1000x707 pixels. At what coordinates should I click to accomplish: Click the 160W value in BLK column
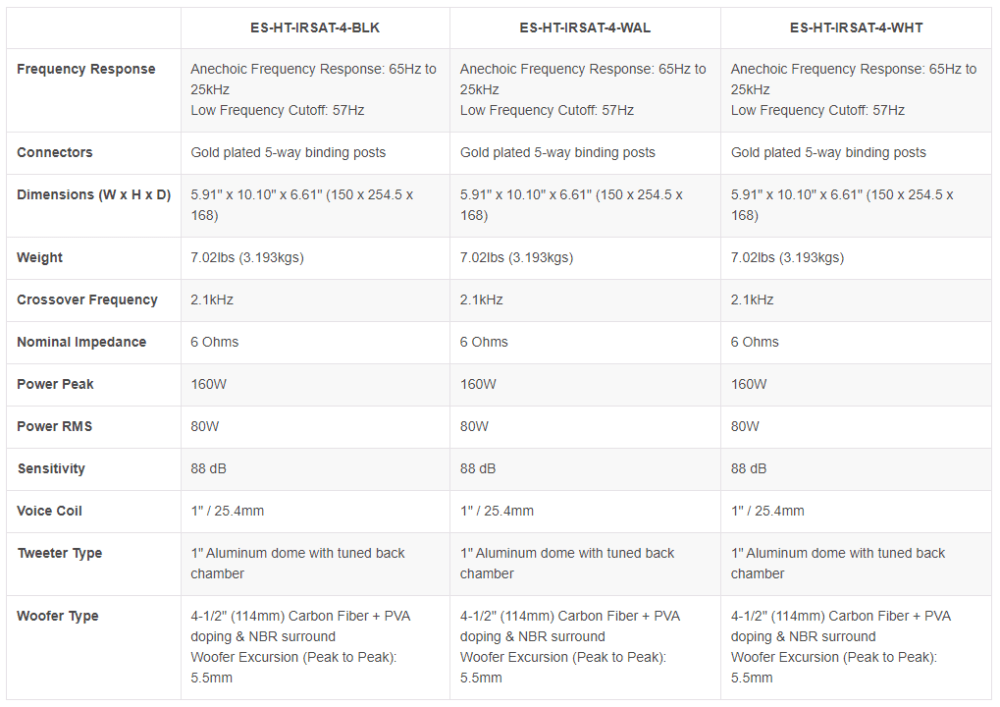point(209,384)
